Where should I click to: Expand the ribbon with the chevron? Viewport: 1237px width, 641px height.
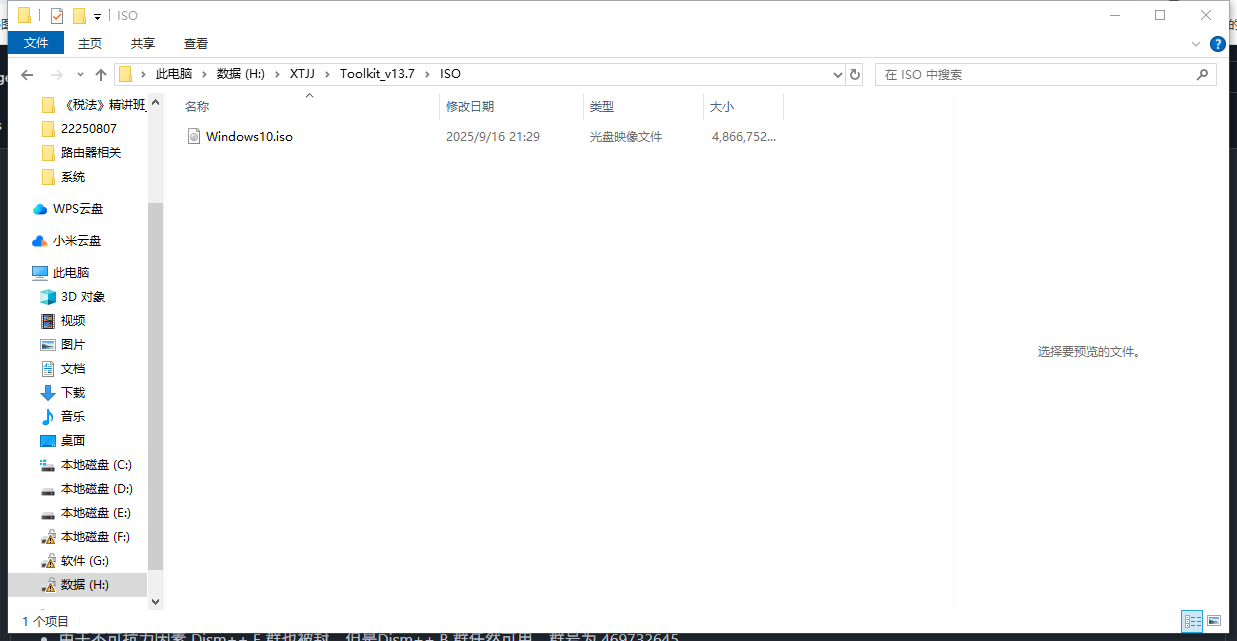coord(1196,44)
